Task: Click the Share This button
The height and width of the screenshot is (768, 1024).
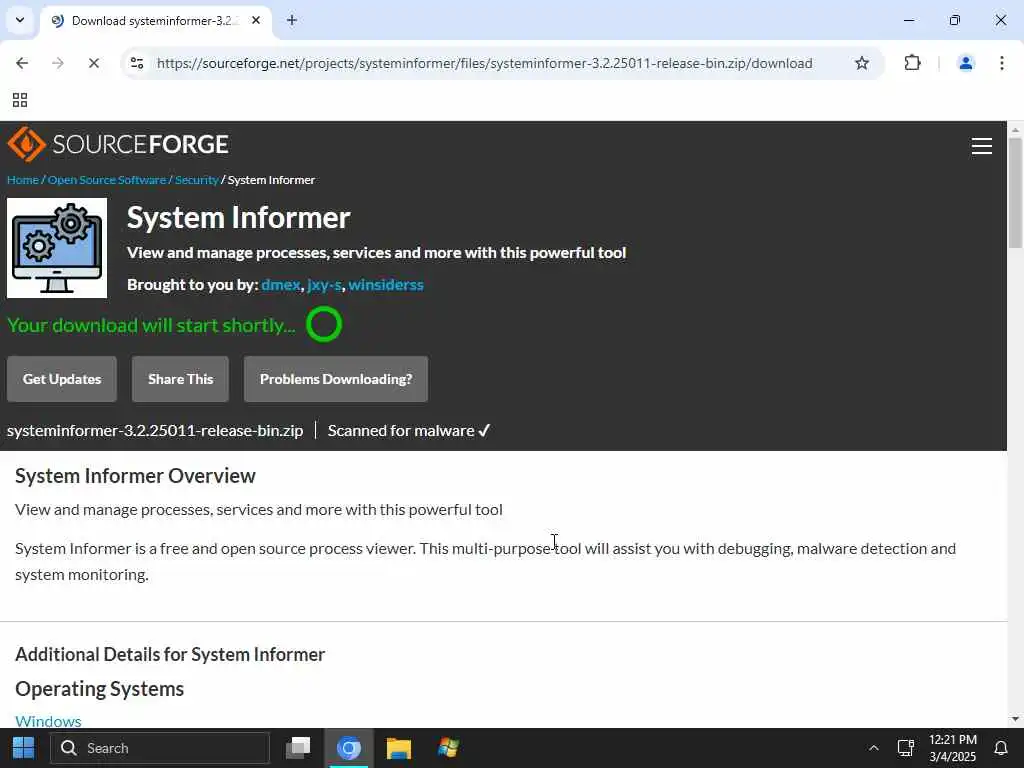Action: 180,379
